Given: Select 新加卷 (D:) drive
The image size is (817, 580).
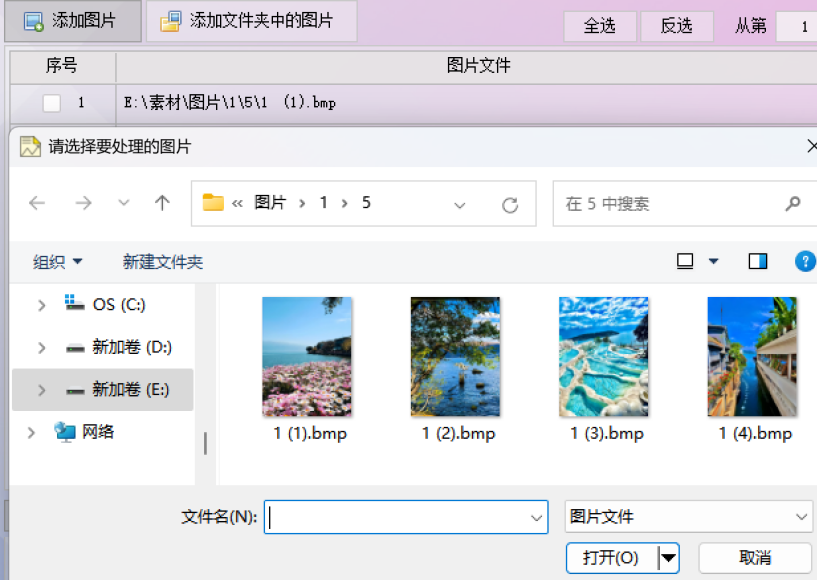Looking at the screenshot, I should [118, 347].
